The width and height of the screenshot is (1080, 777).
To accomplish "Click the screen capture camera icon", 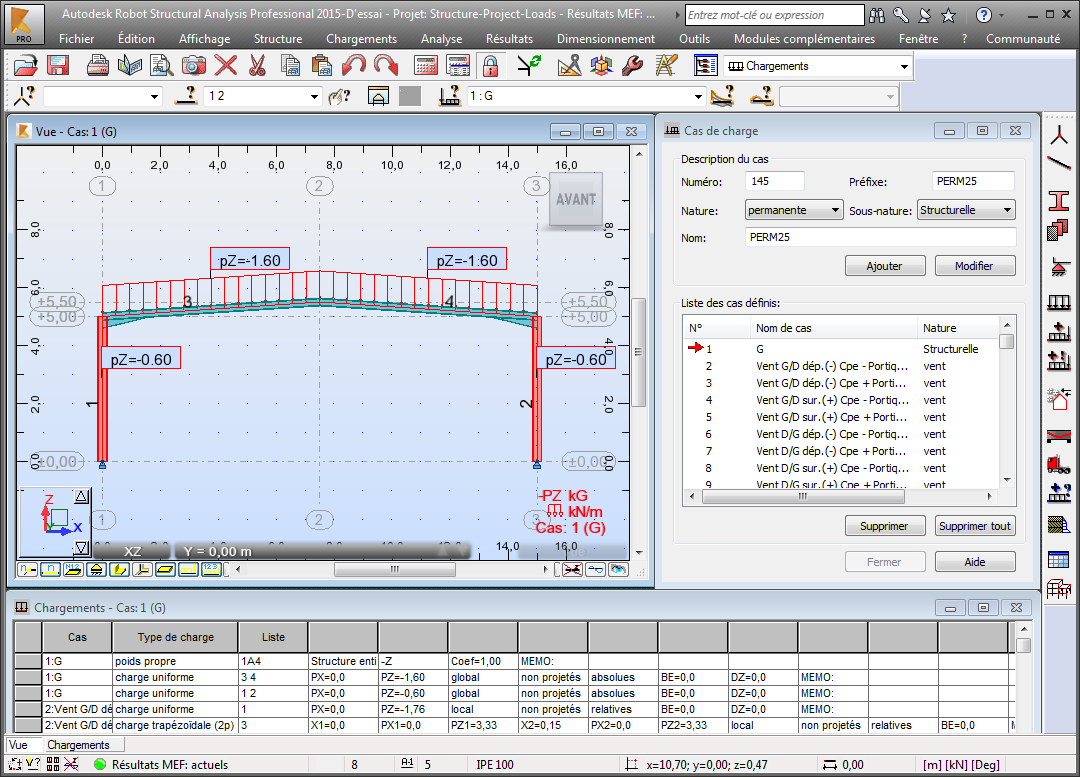I will click(193, 66).
